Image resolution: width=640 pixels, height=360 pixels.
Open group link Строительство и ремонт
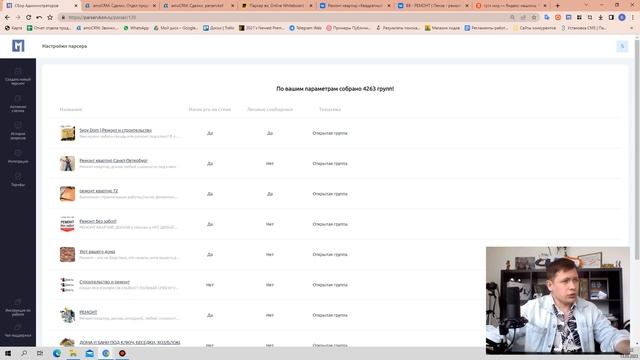click(104, 282)
